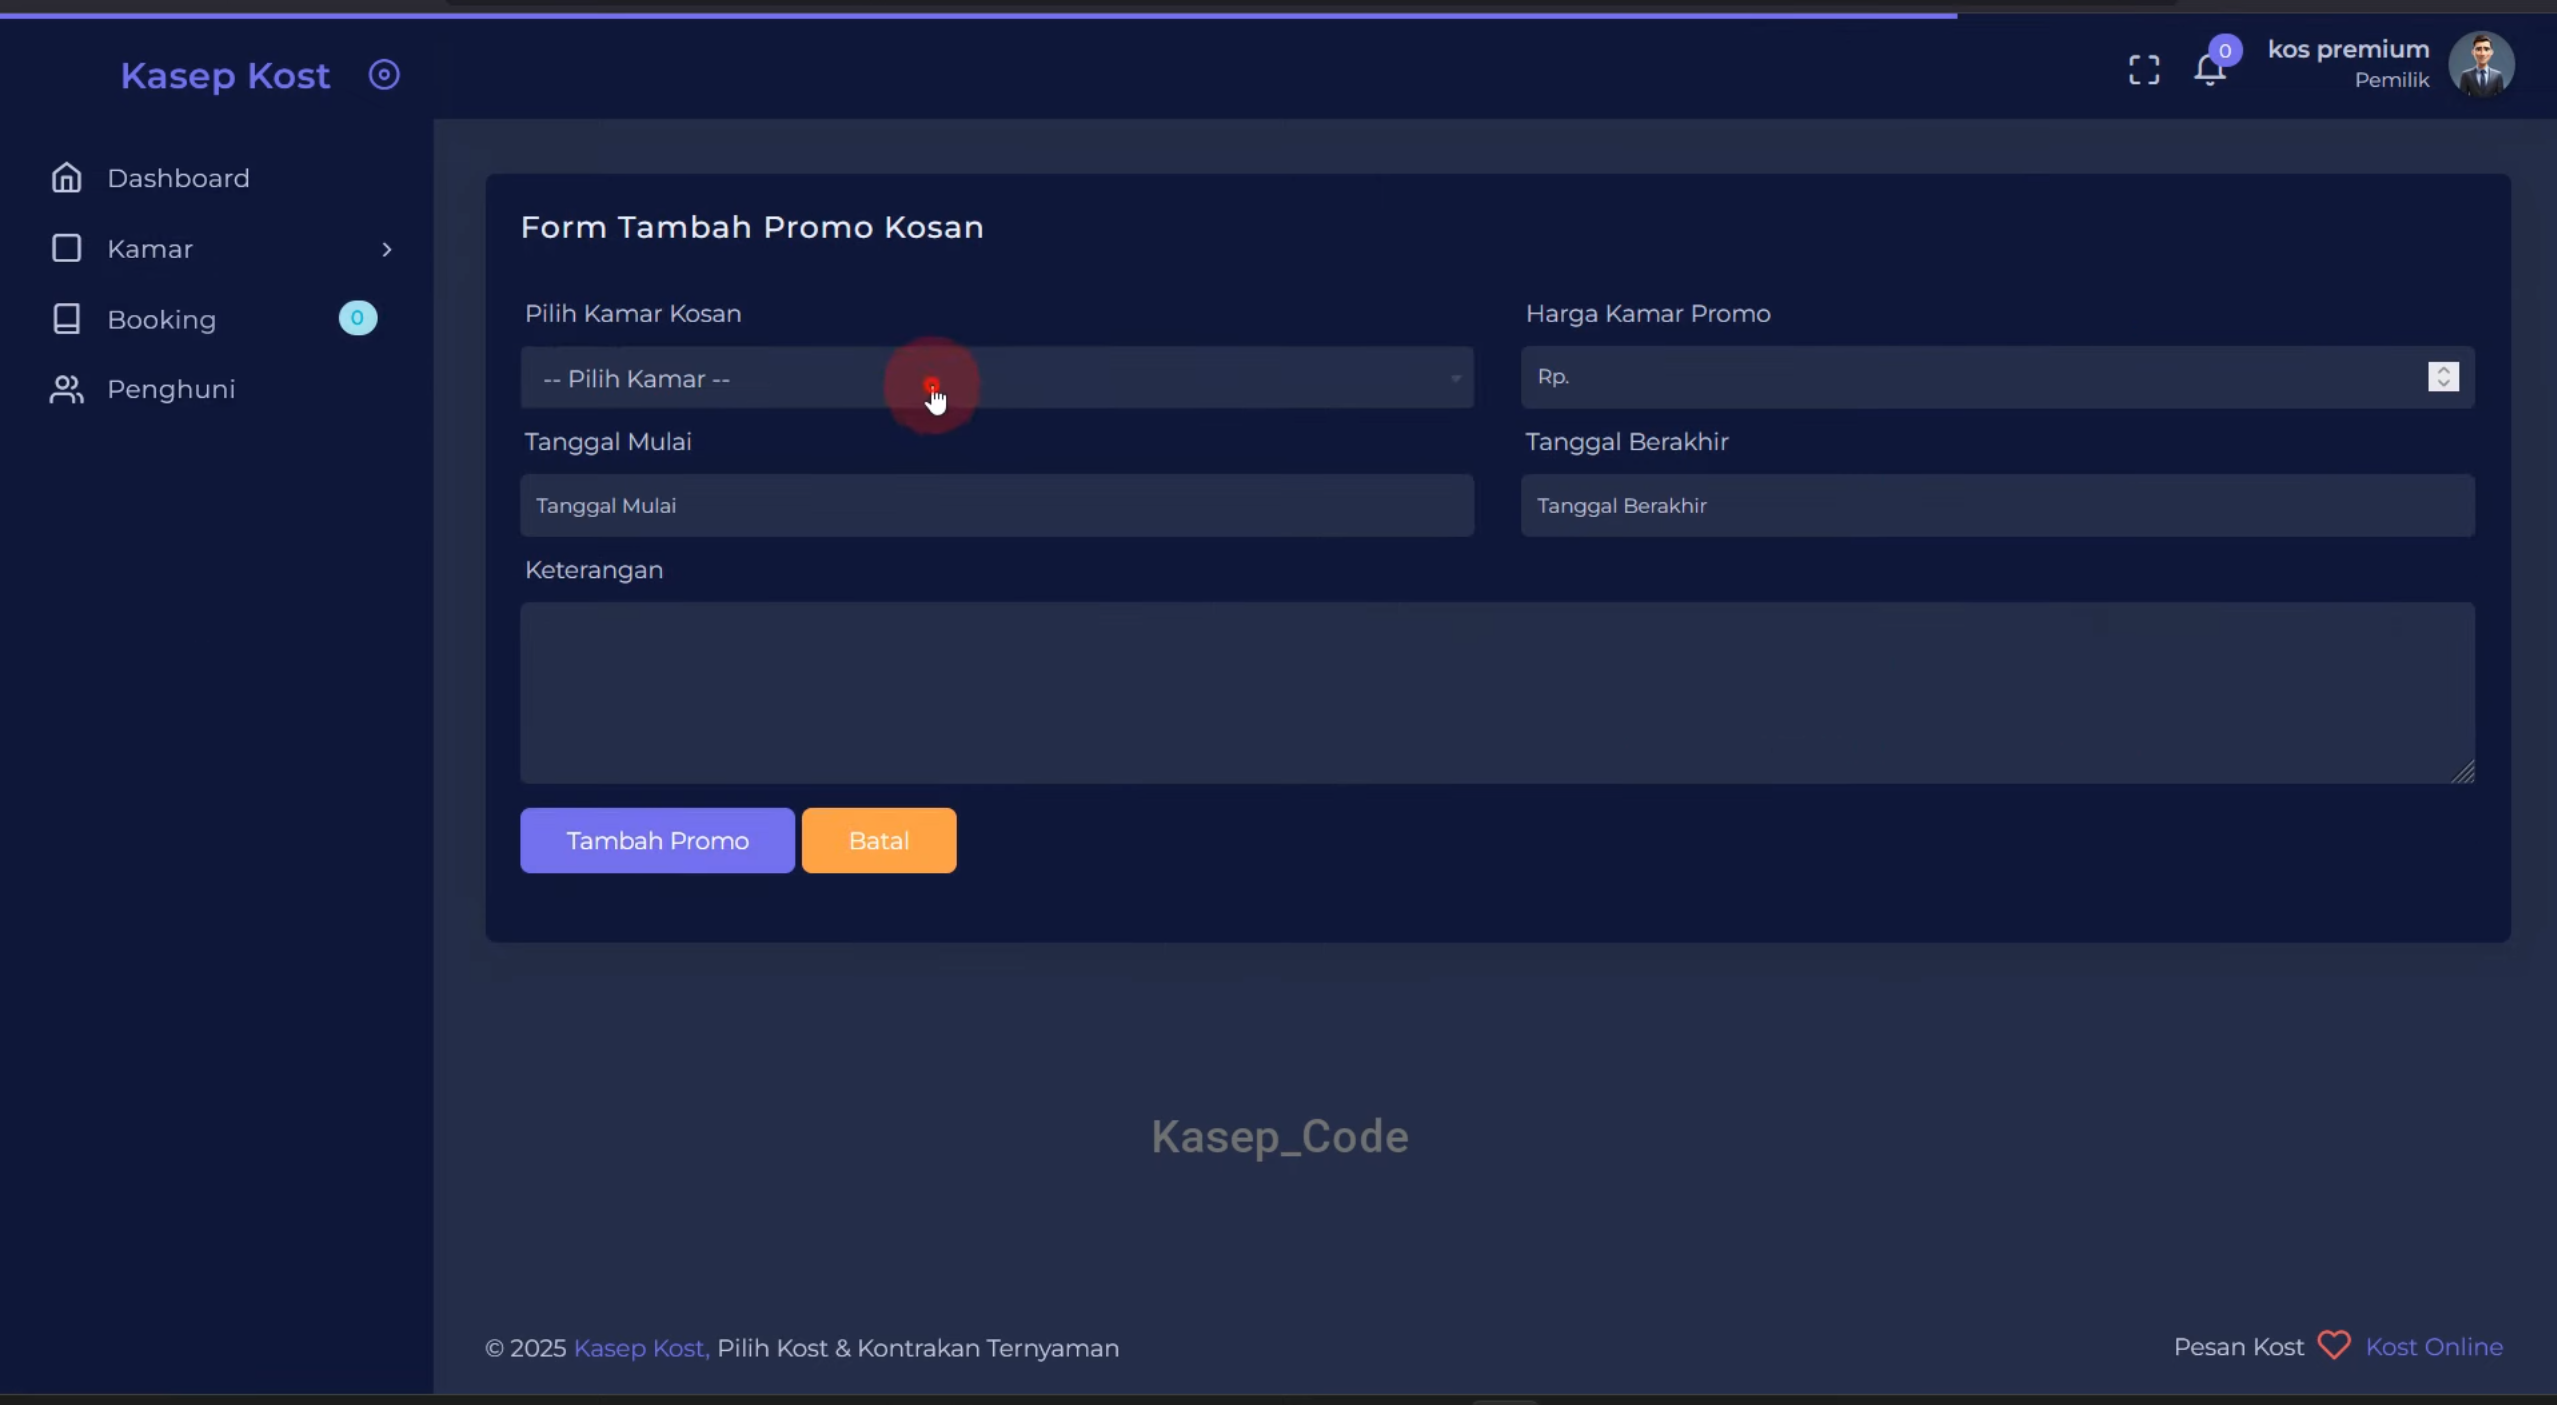The width and height of the screenshot is (2557, 1405).
Task: Click the Kamar square icon
Action: 67,248
